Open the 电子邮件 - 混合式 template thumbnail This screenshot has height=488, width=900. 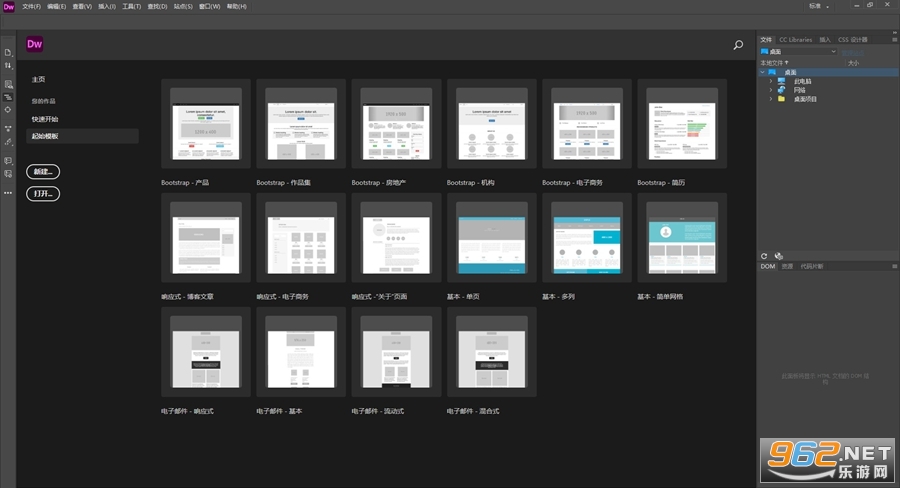pos(491,352)
